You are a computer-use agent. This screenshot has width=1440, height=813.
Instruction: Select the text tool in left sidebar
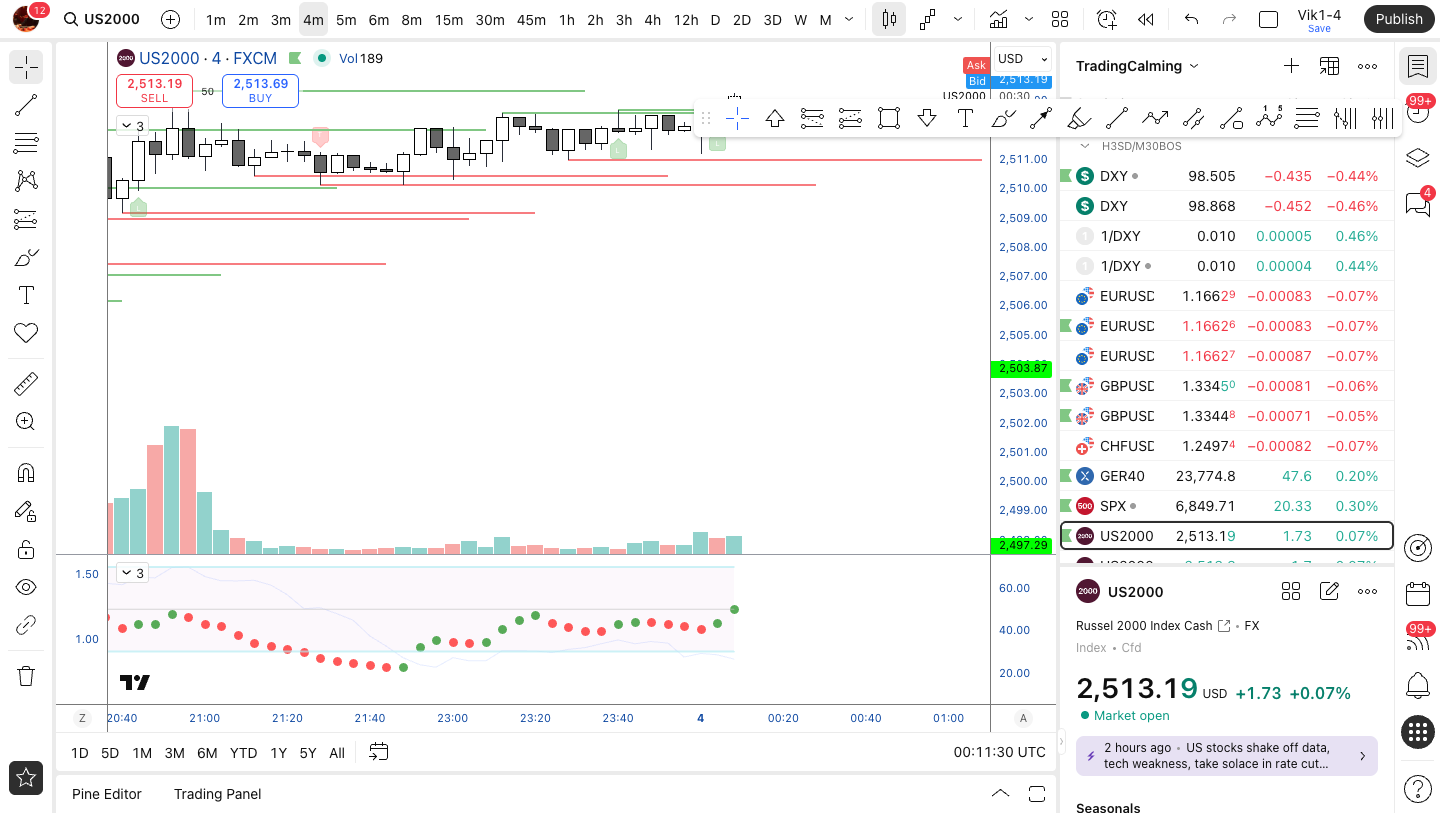[x=26, y=295]
